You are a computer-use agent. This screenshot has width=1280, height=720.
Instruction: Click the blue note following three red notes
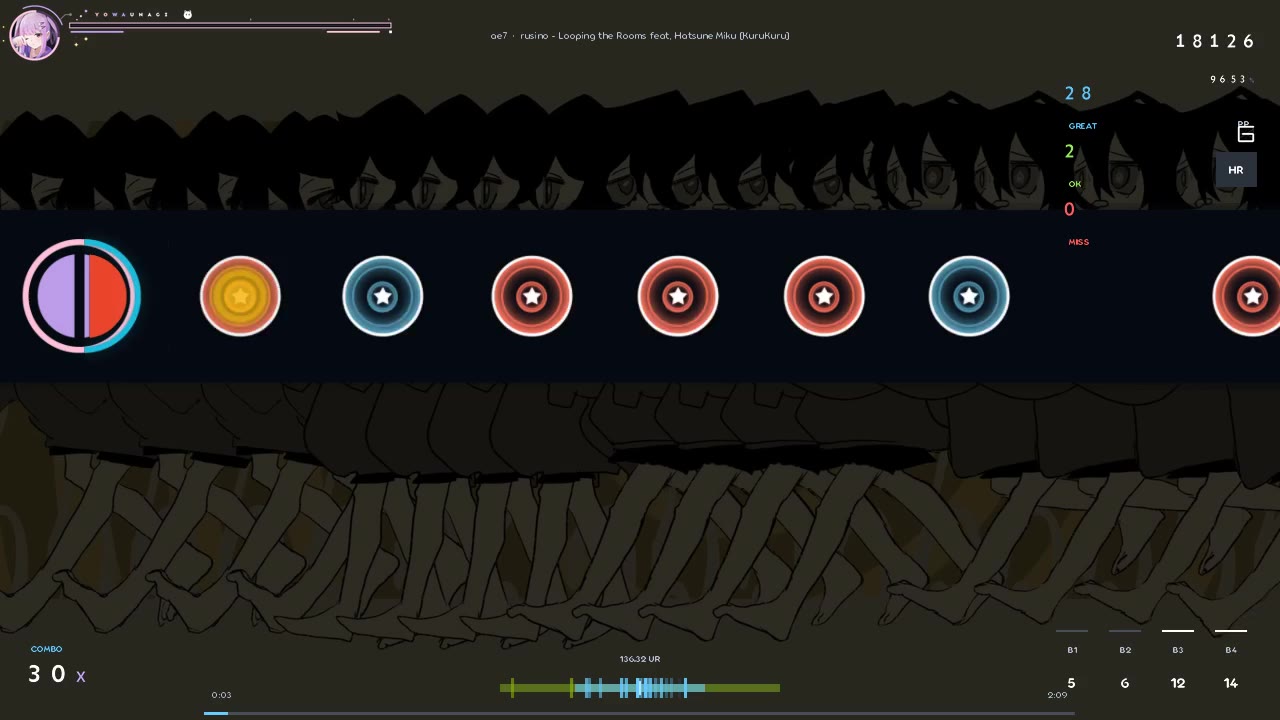(x=969, y=296)
